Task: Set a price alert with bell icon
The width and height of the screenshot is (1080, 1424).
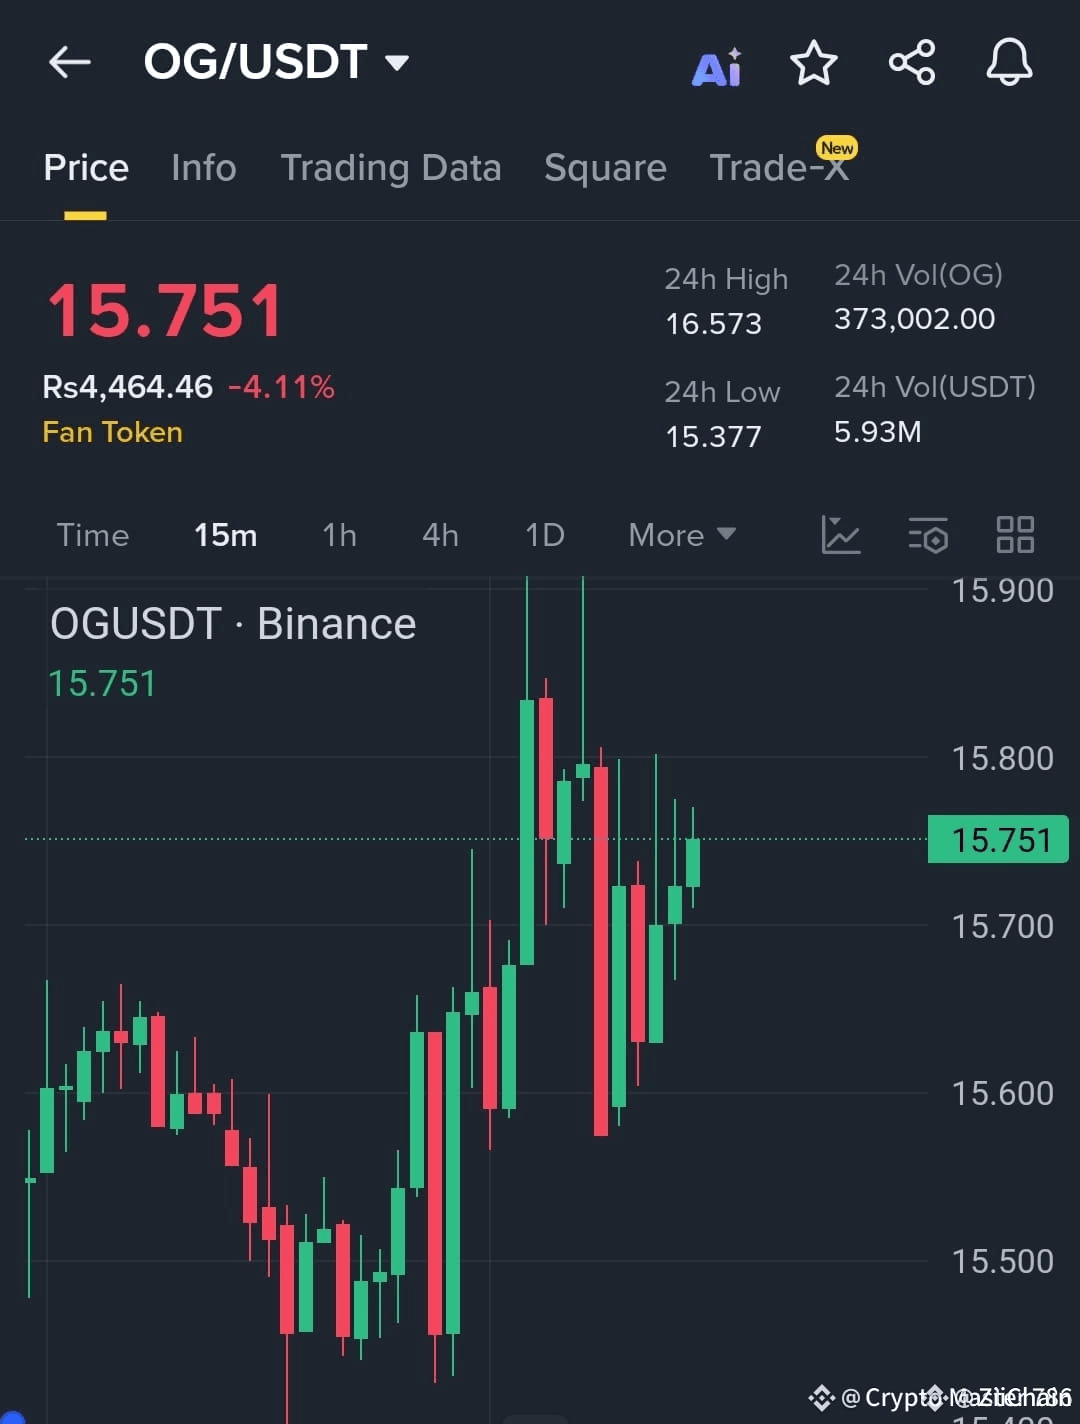Action: 1009,63
